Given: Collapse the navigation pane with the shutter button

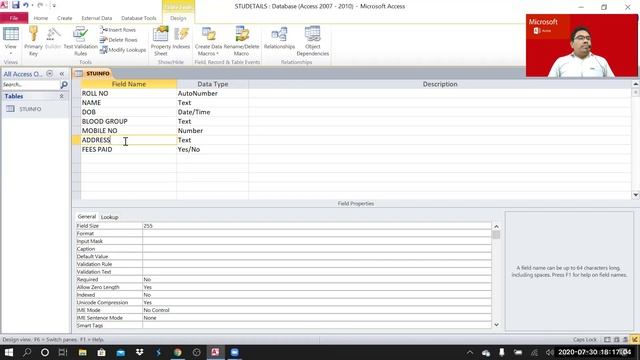Looking at the screenshot, I should pos(62,74).
